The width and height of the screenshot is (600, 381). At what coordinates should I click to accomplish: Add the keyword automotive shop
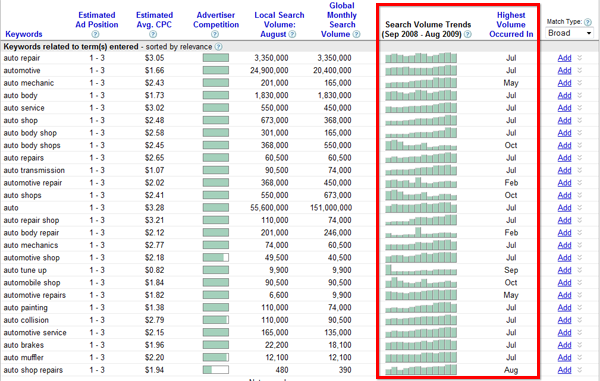coord(564,258)
